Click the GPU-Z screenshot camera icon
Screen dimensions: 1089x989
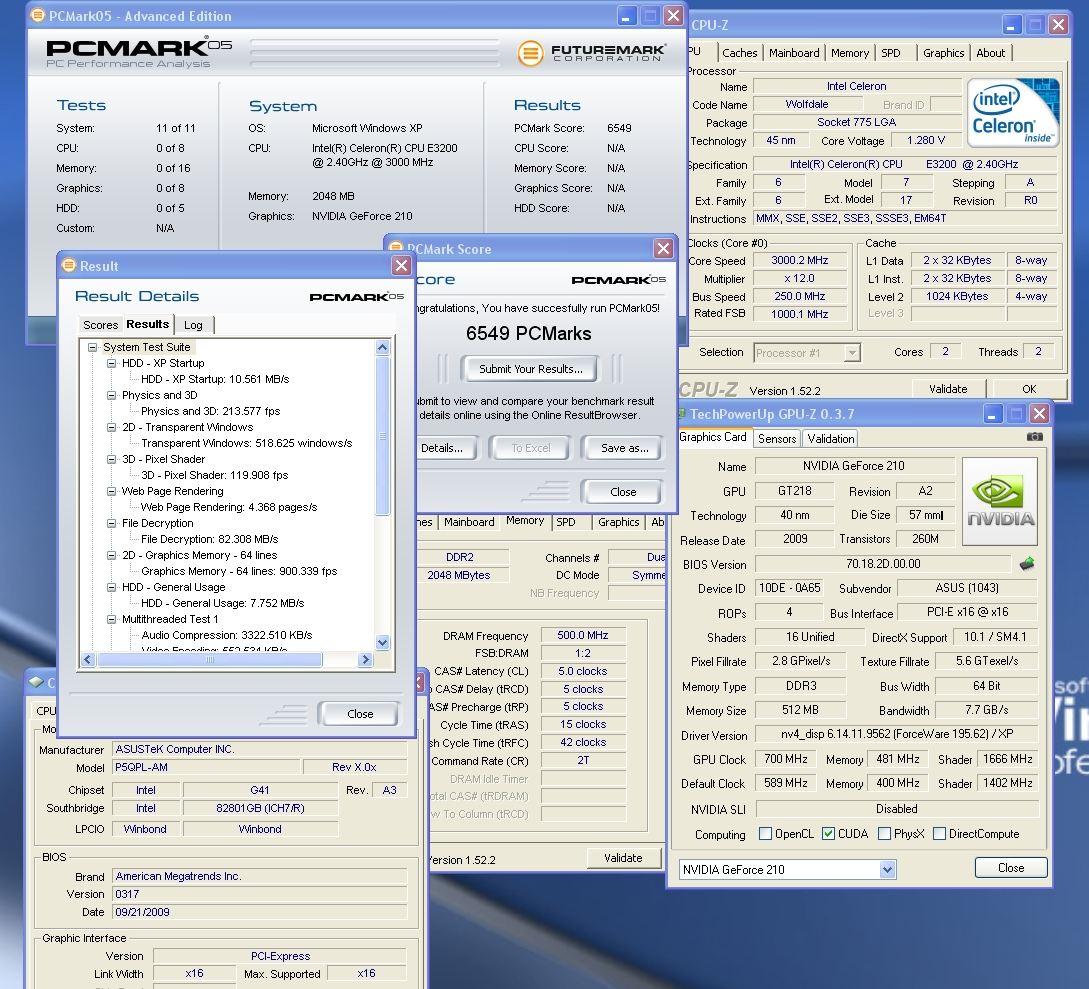click(1034, 437)
